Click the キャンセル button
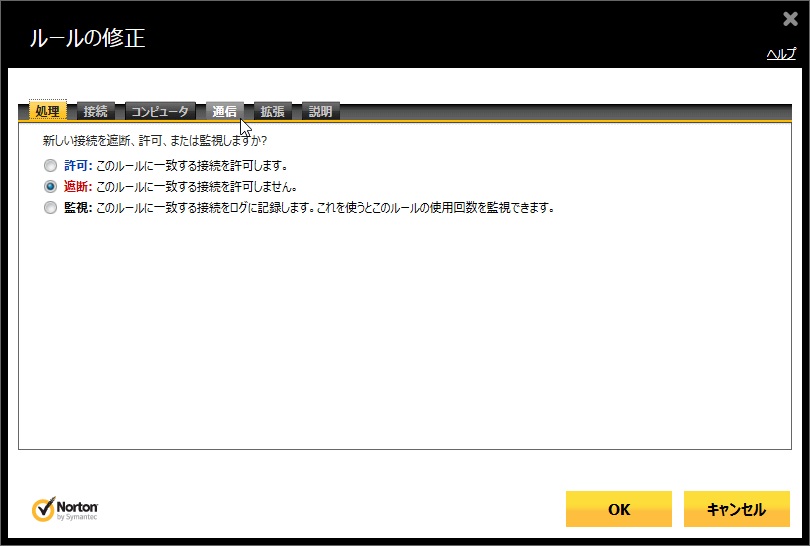 (736, 509)
